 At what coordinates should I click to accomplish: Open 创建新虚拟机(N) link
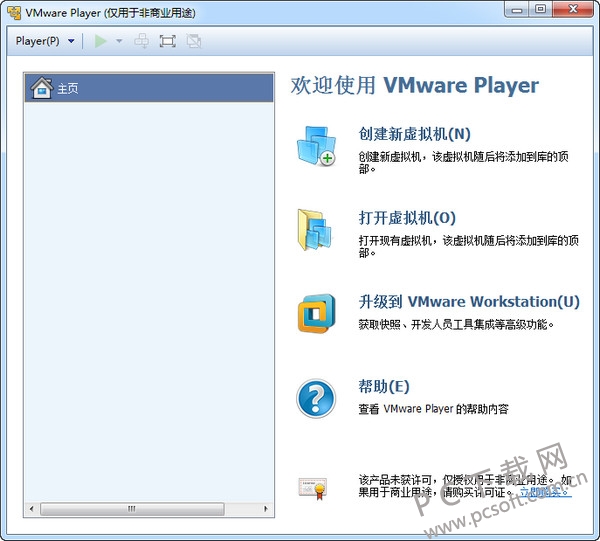point(414,134)
